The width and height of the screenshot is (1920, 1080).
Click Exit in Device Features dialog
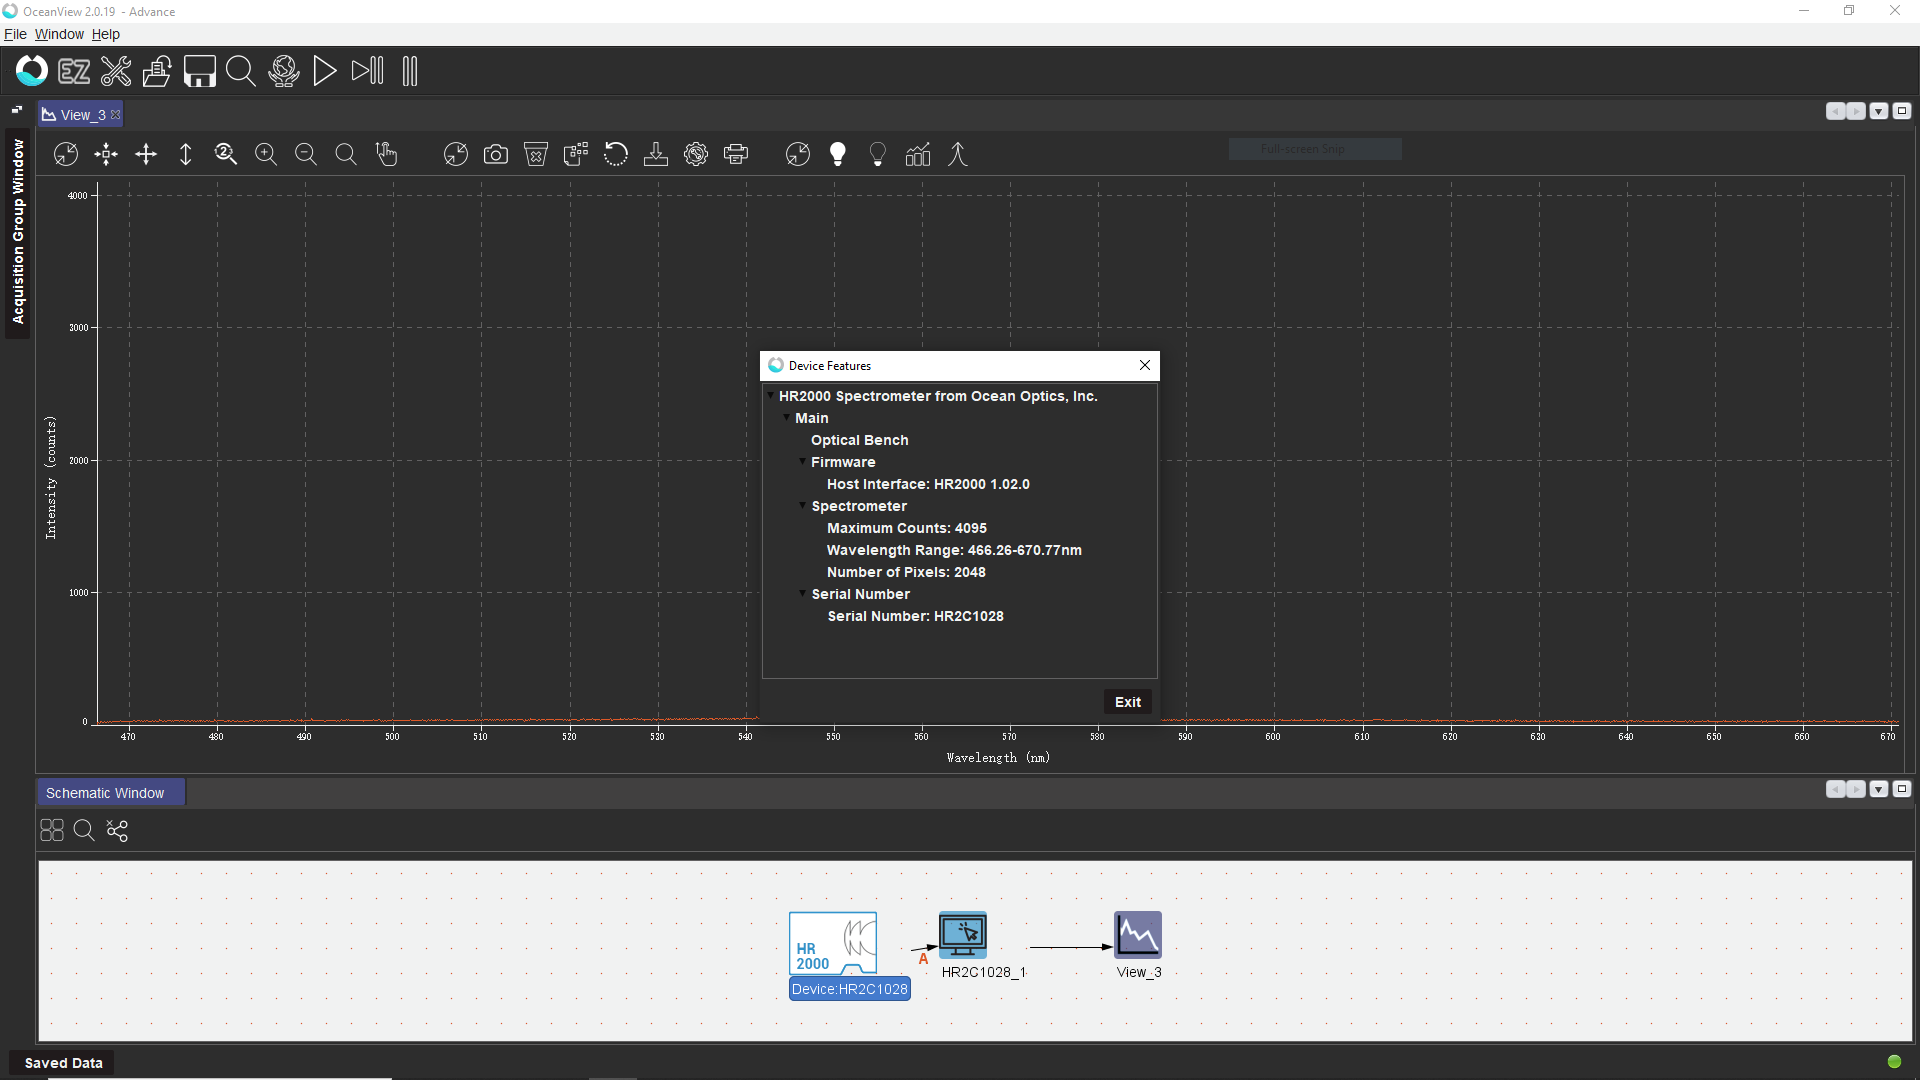[x=1127, y=702]
